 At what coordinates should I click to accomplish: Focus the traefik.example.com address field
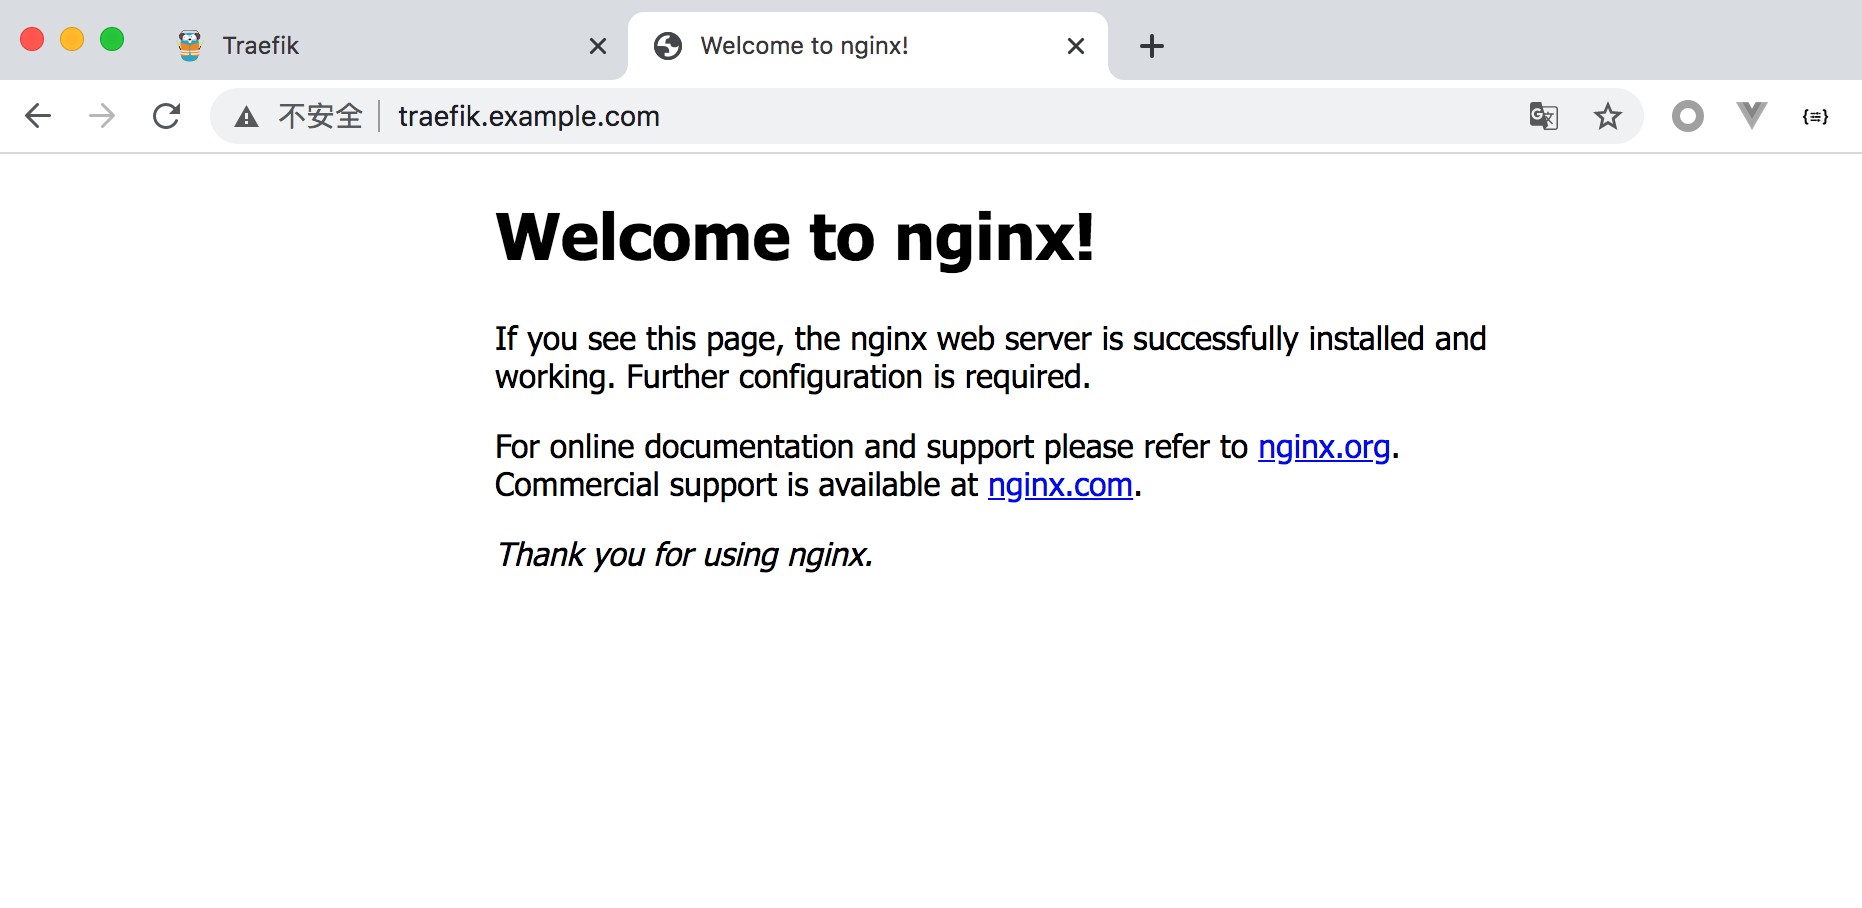(x=900, y=116)
